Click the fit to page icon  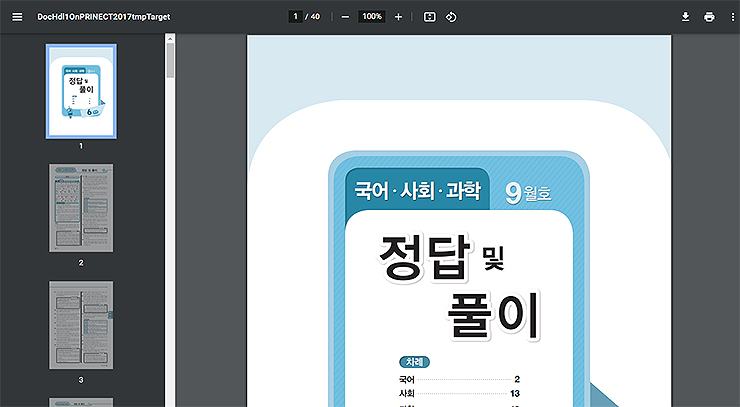429,17
